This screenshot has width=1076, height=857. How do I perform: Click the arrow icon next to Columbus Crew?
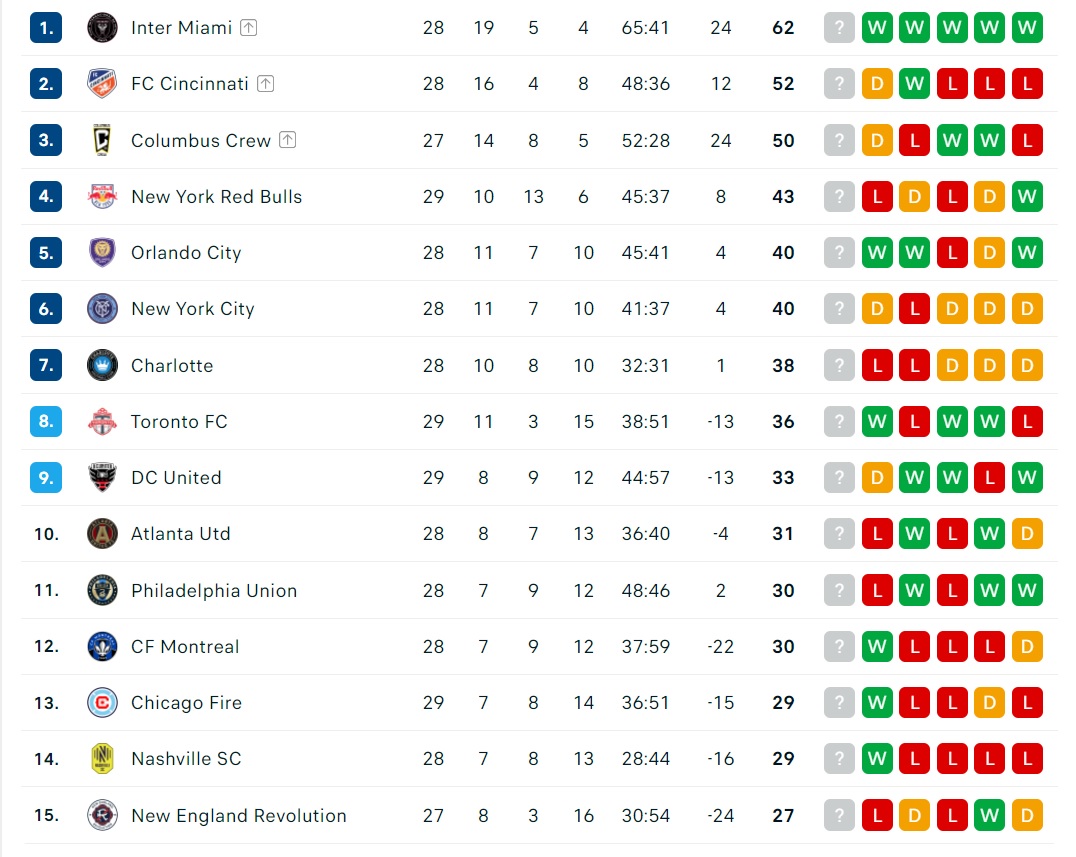[x=288, y=140]
